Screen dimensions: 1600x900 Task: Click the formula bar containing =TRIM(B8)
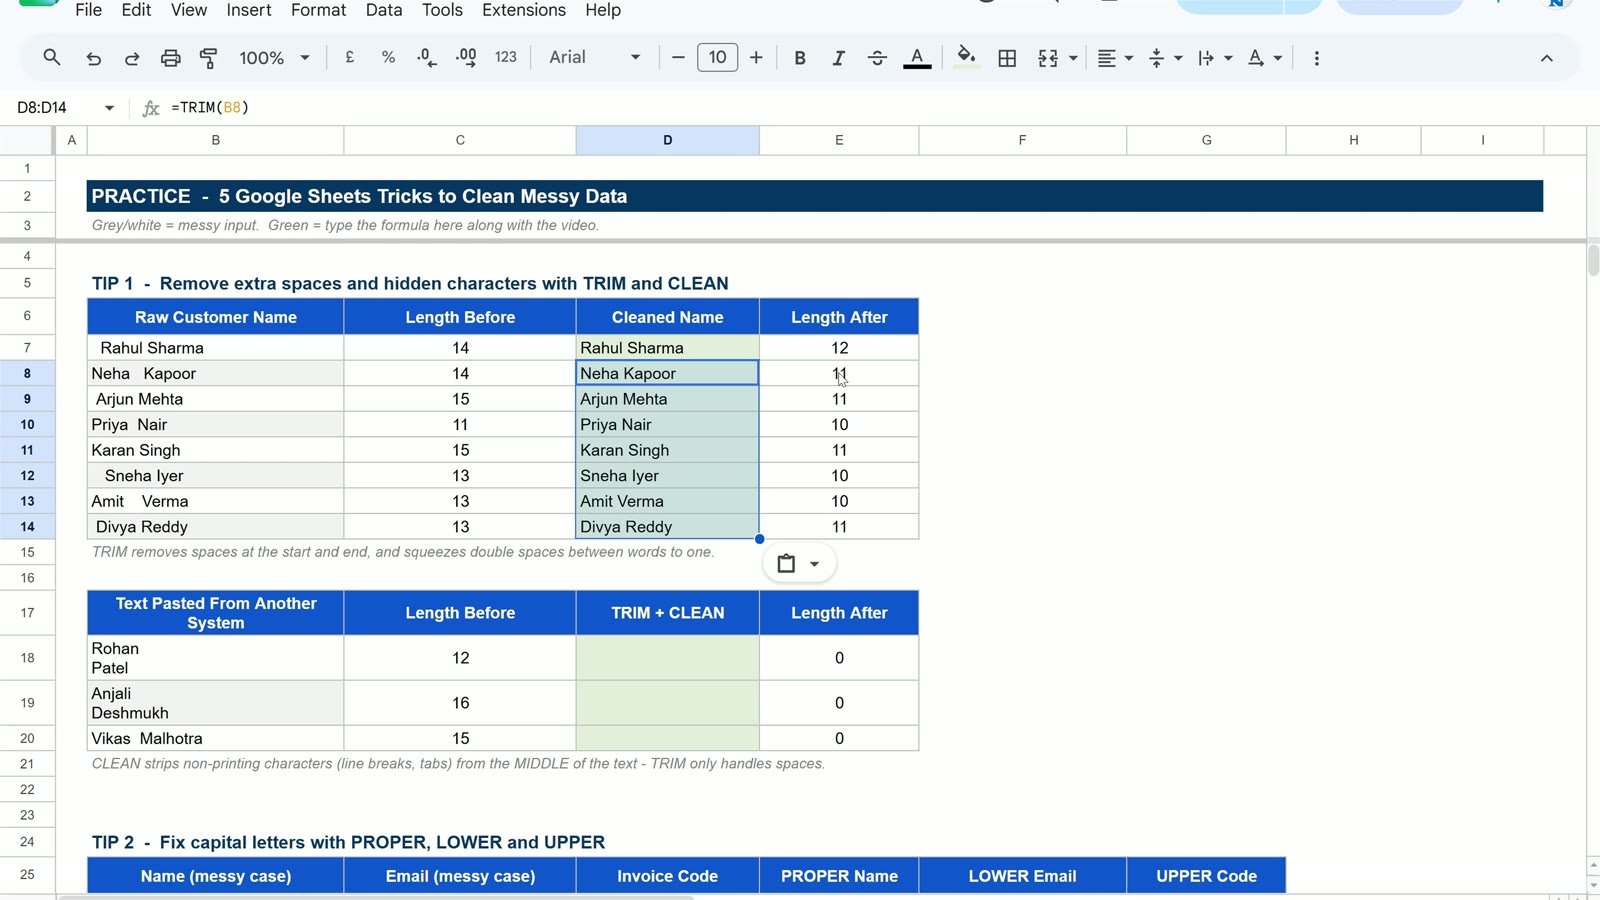[x=880, y=107]
